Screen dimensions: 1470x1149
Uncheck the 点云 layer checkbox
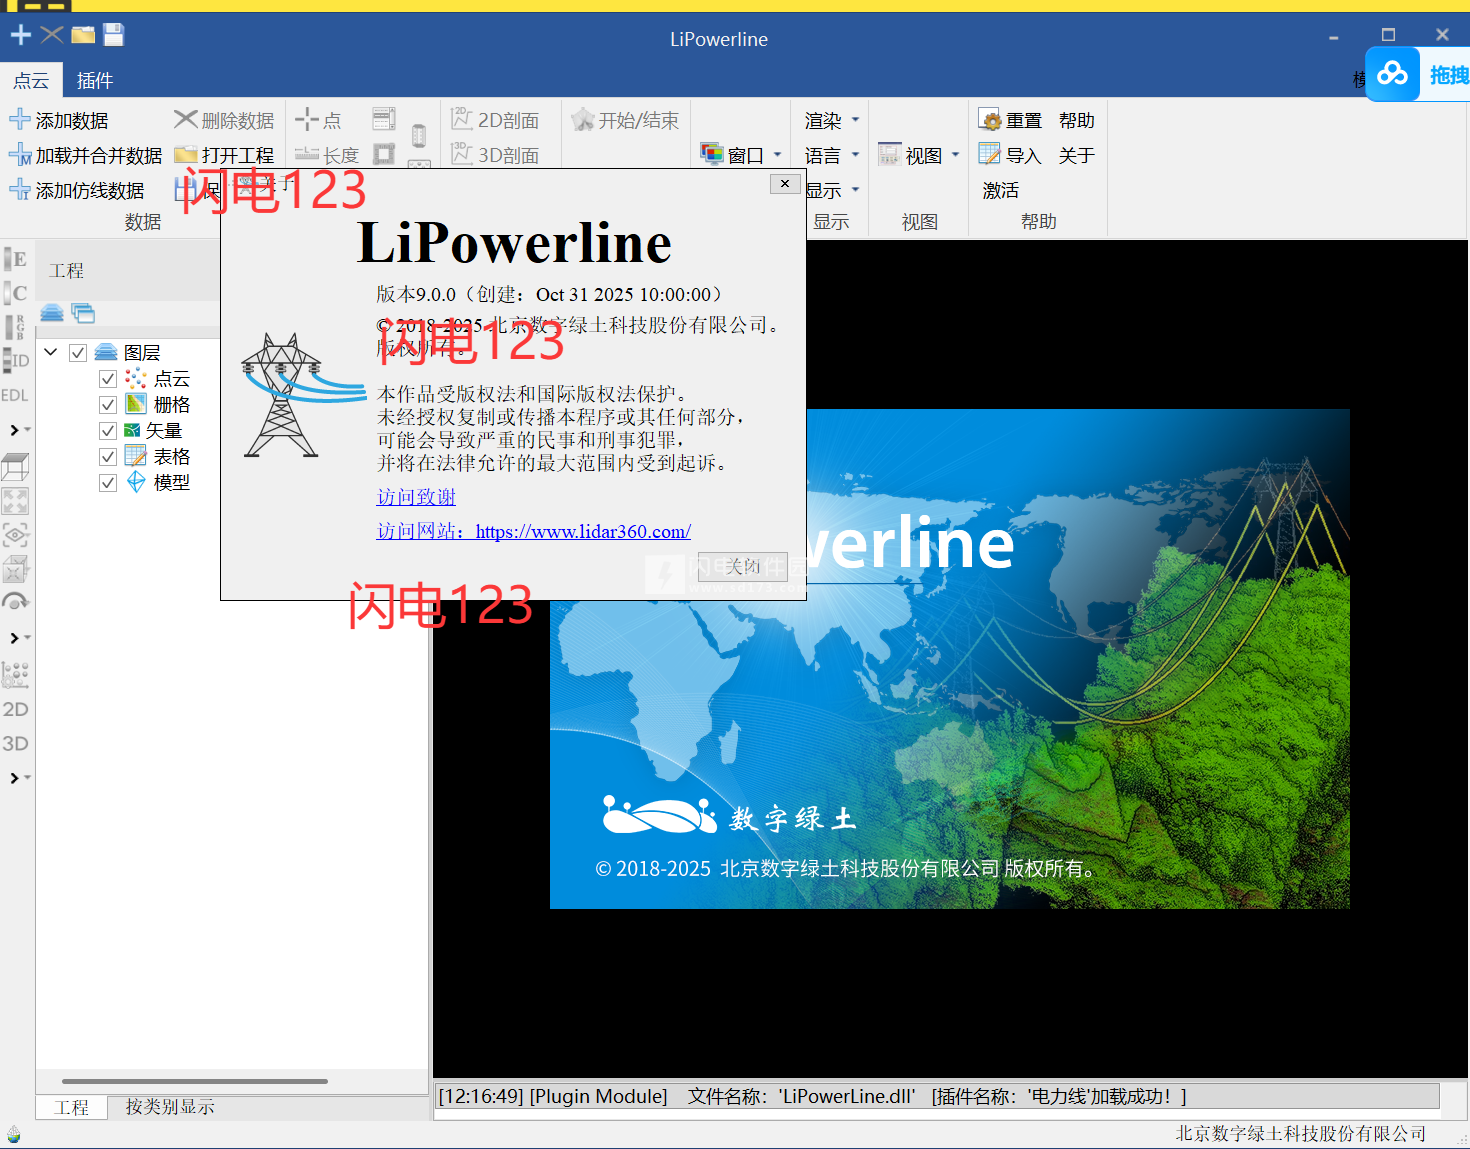108,379
